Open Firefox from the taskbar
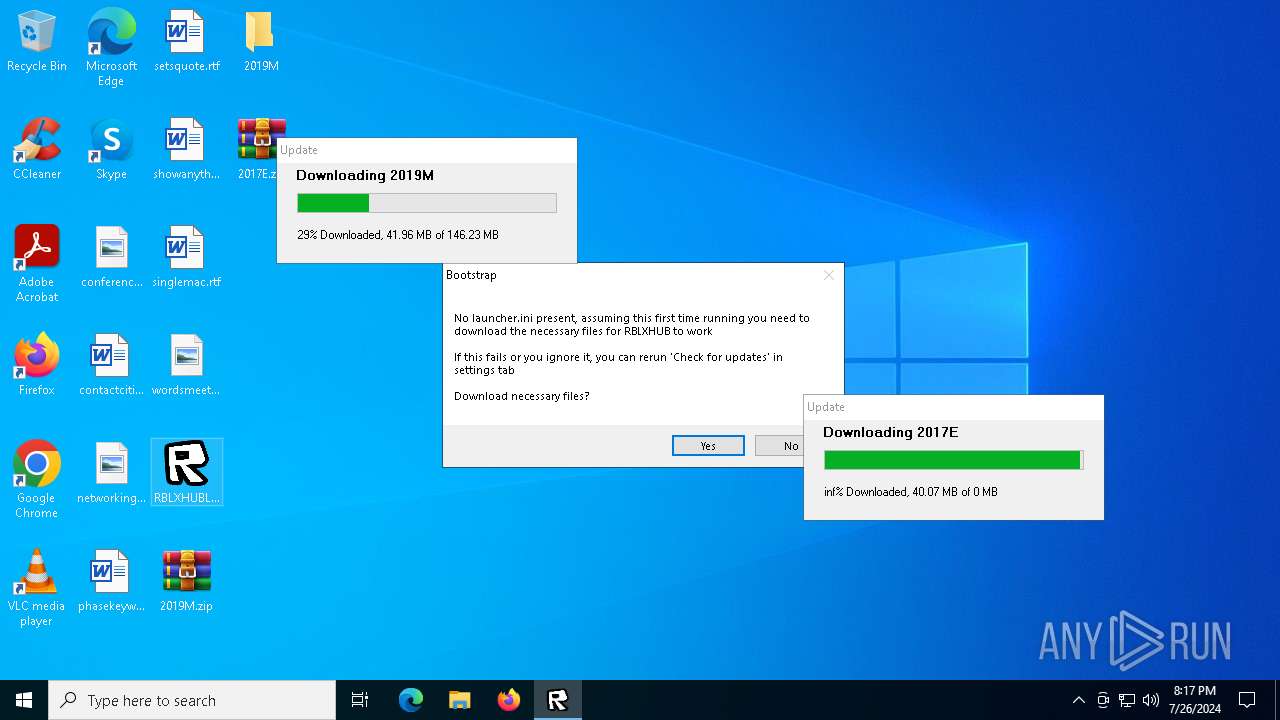 coord(509,700)
